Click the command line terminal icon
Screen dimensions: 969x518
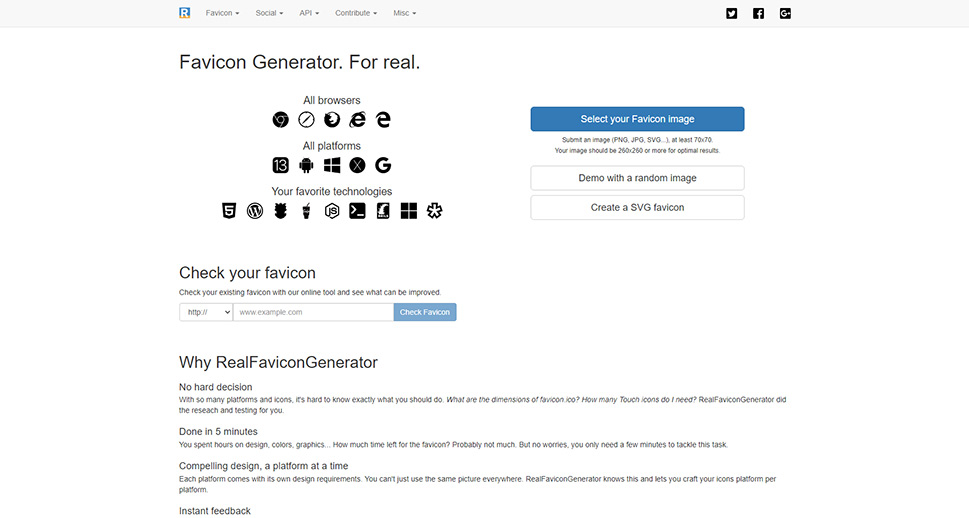coord(357,211)
